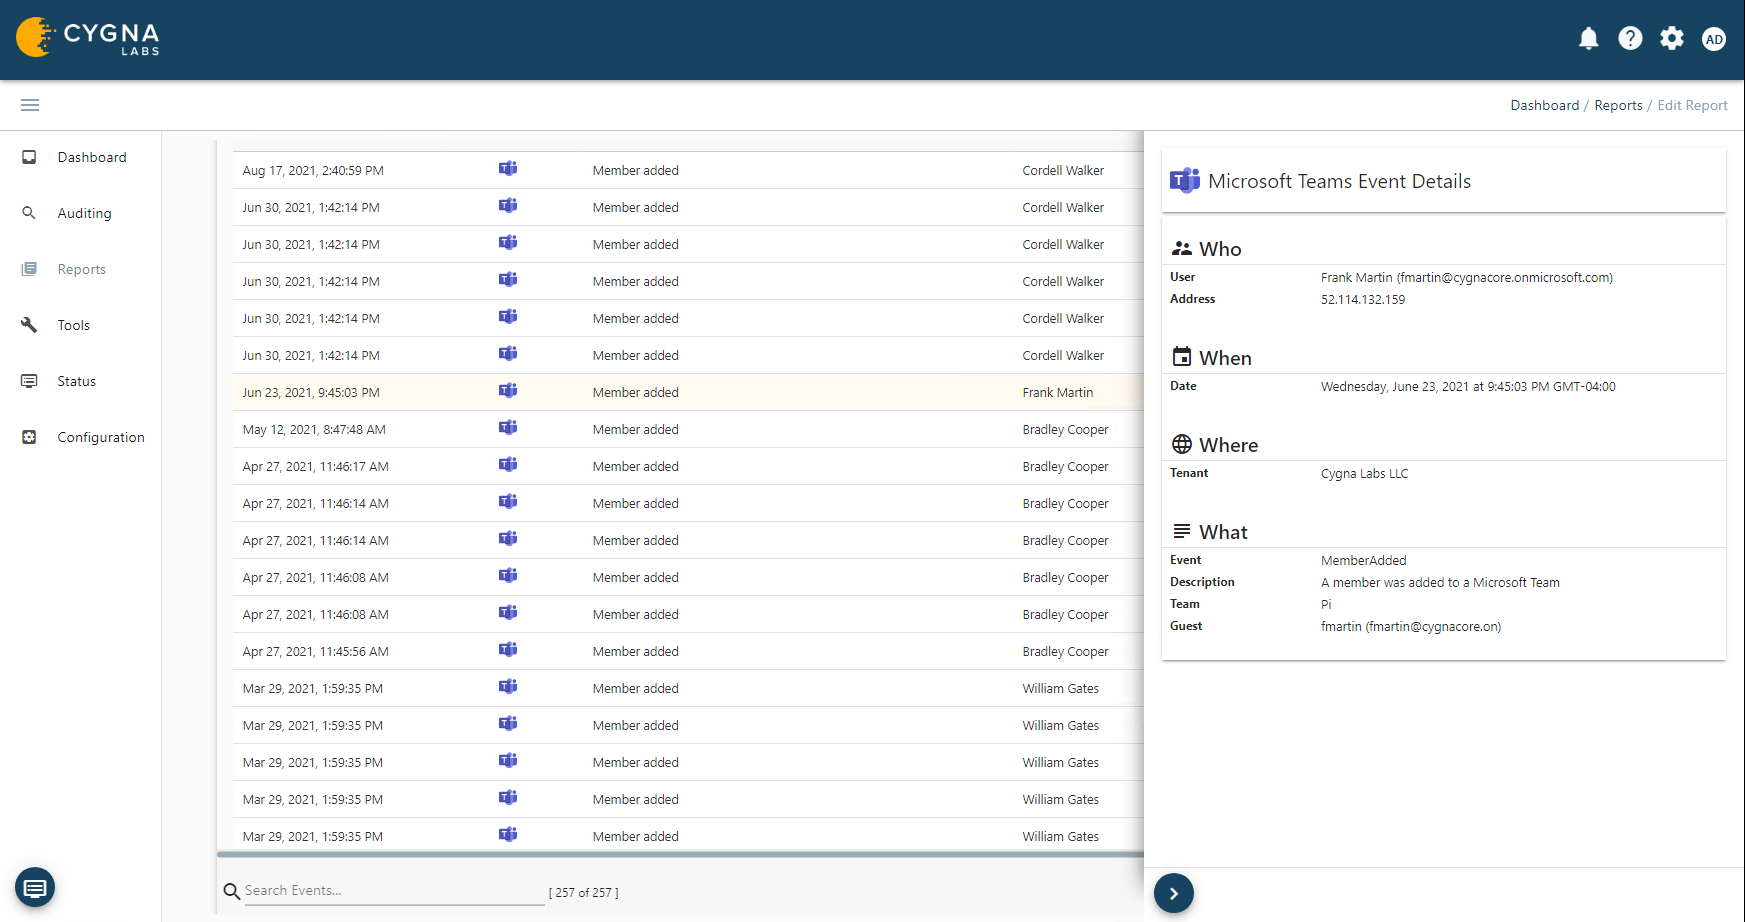Image resolution: width=1745 pixels, height=922 pixels.
Task: Click Member added in the May 12 row
Action: pos(635,429)
